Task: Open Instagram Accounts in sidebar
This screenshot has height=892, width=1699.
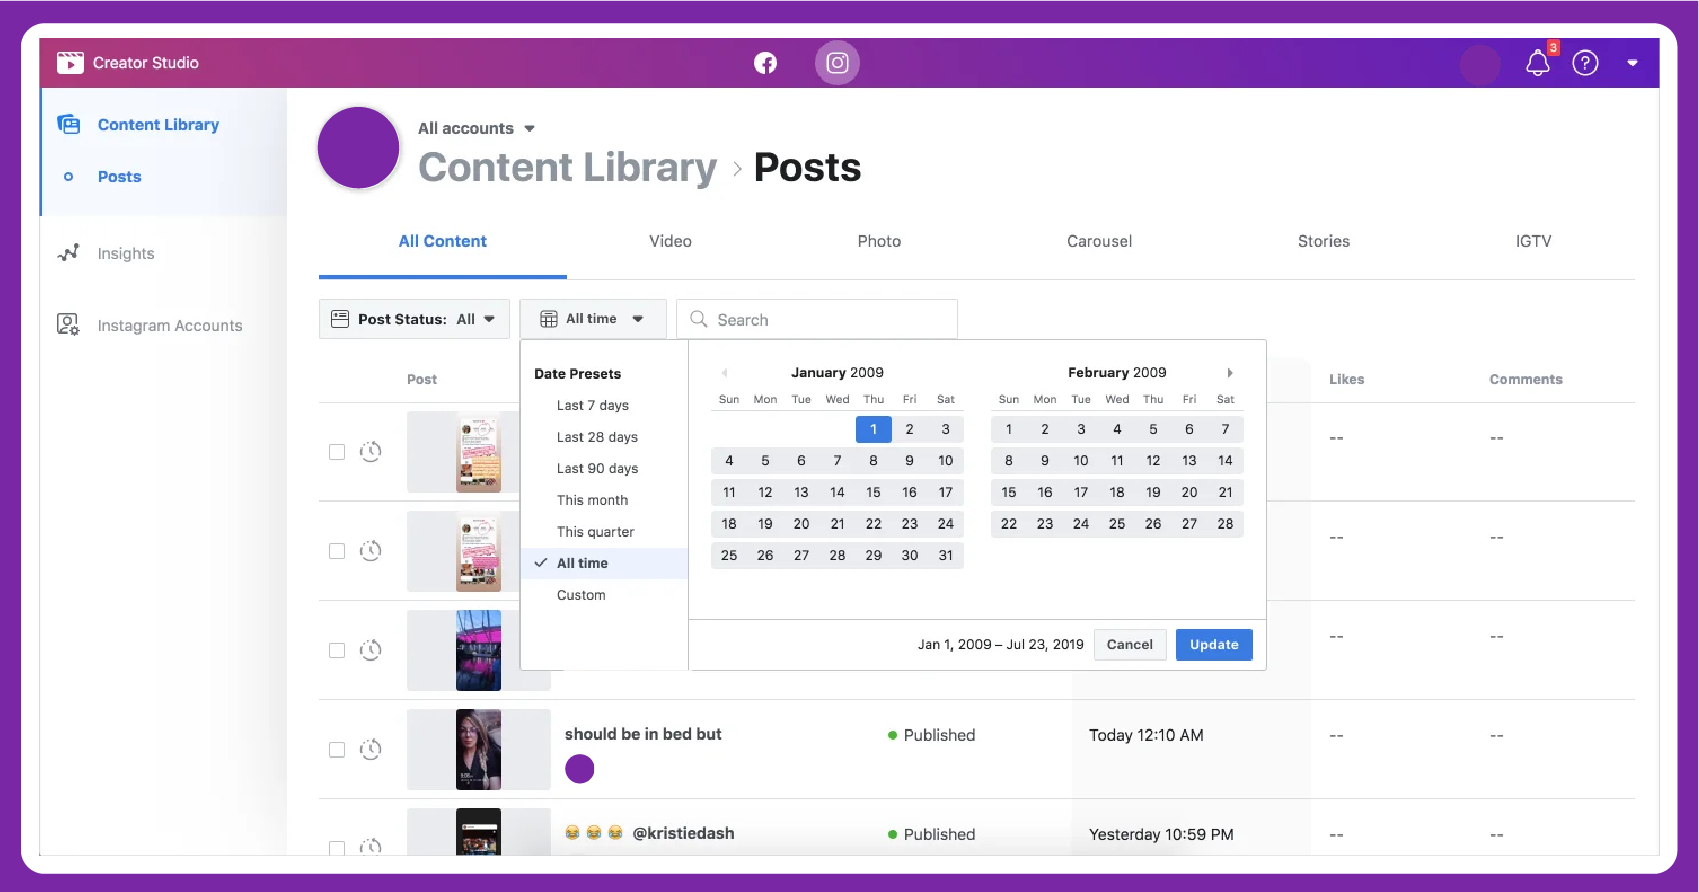Action: [x=169, y=325]
